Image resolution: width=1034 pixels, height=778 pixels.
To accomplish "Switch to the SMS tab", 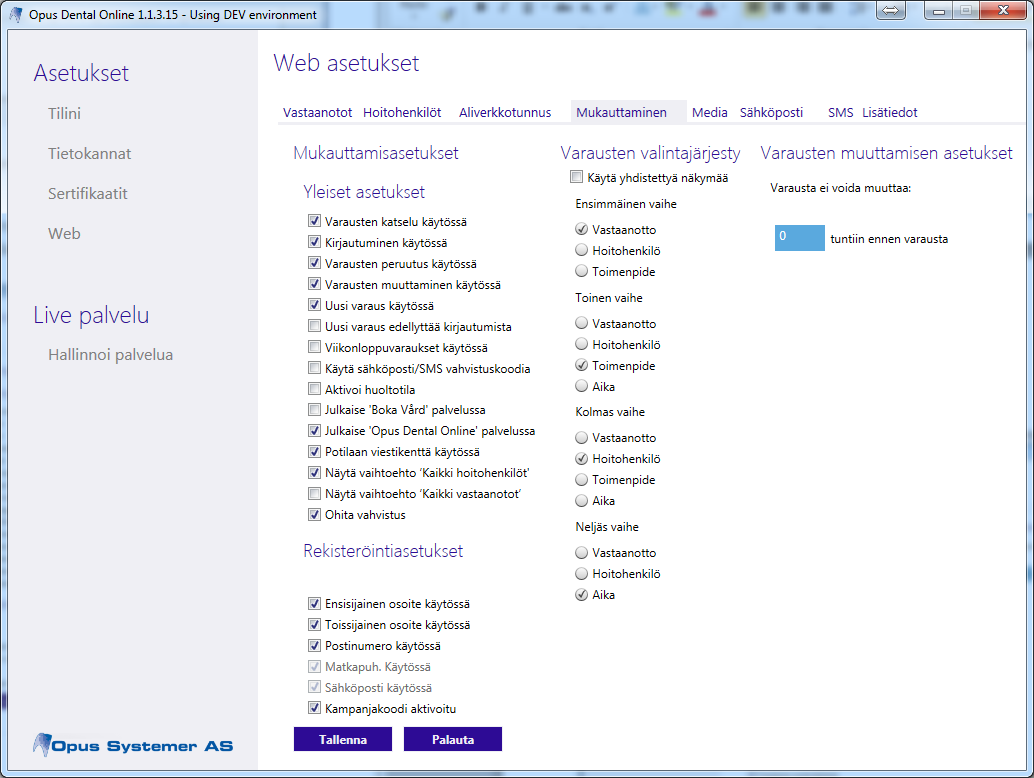I will [841, 113].
